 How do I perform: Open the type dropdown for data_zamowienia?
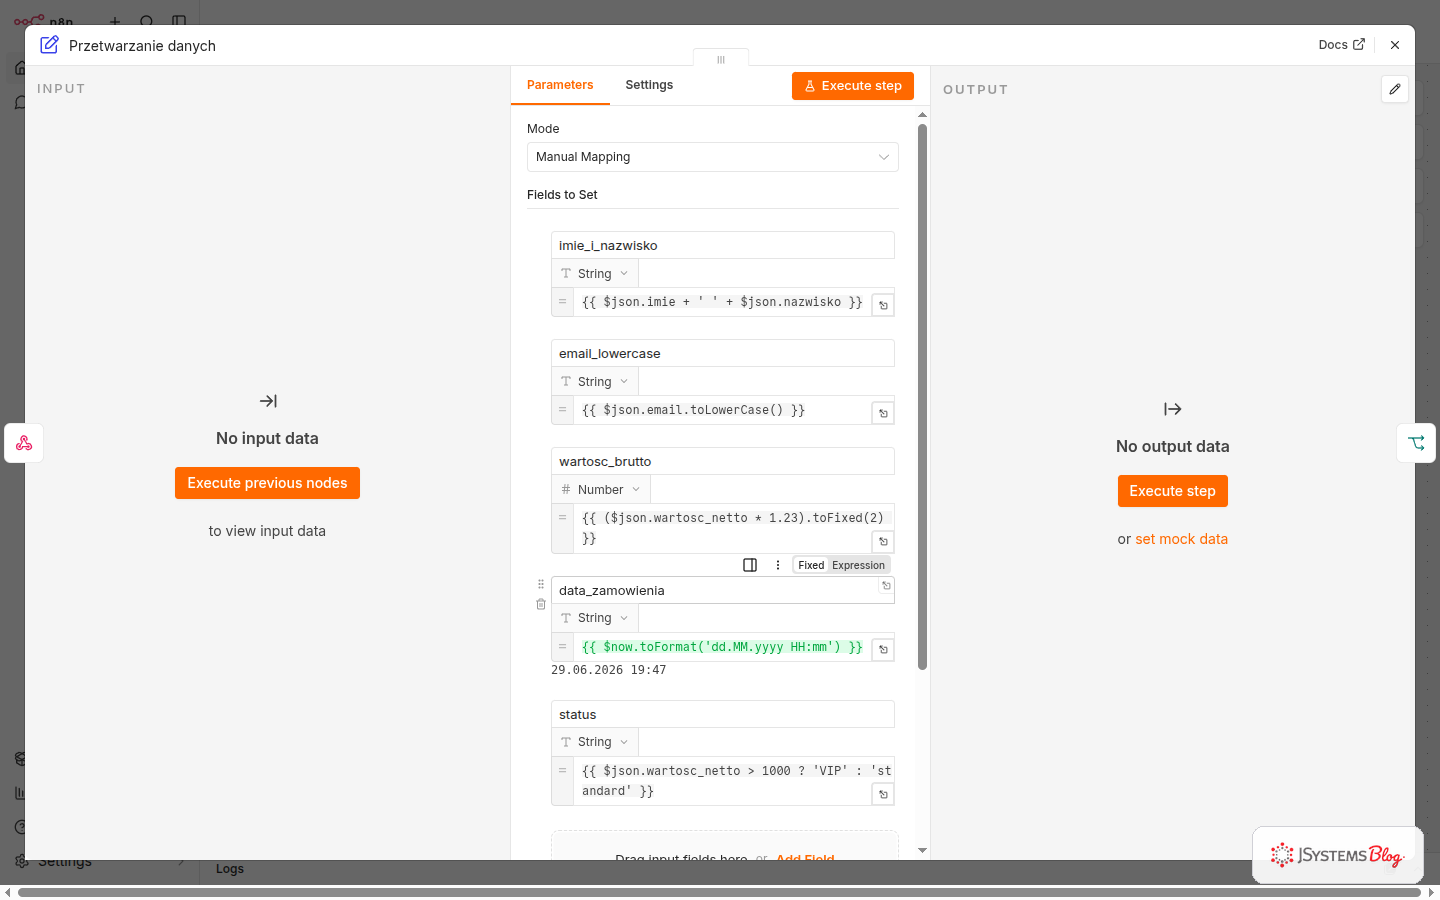tap(595, 618)
